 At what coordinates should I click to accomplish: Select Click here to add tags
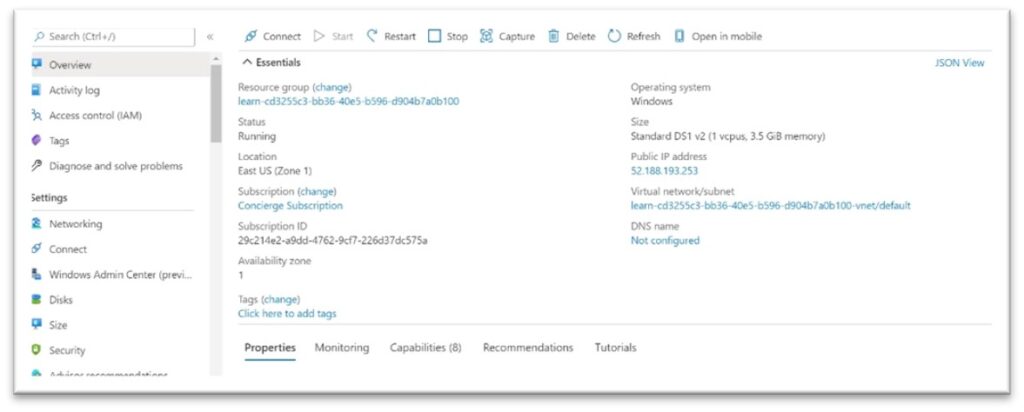[x=287, y=313]
